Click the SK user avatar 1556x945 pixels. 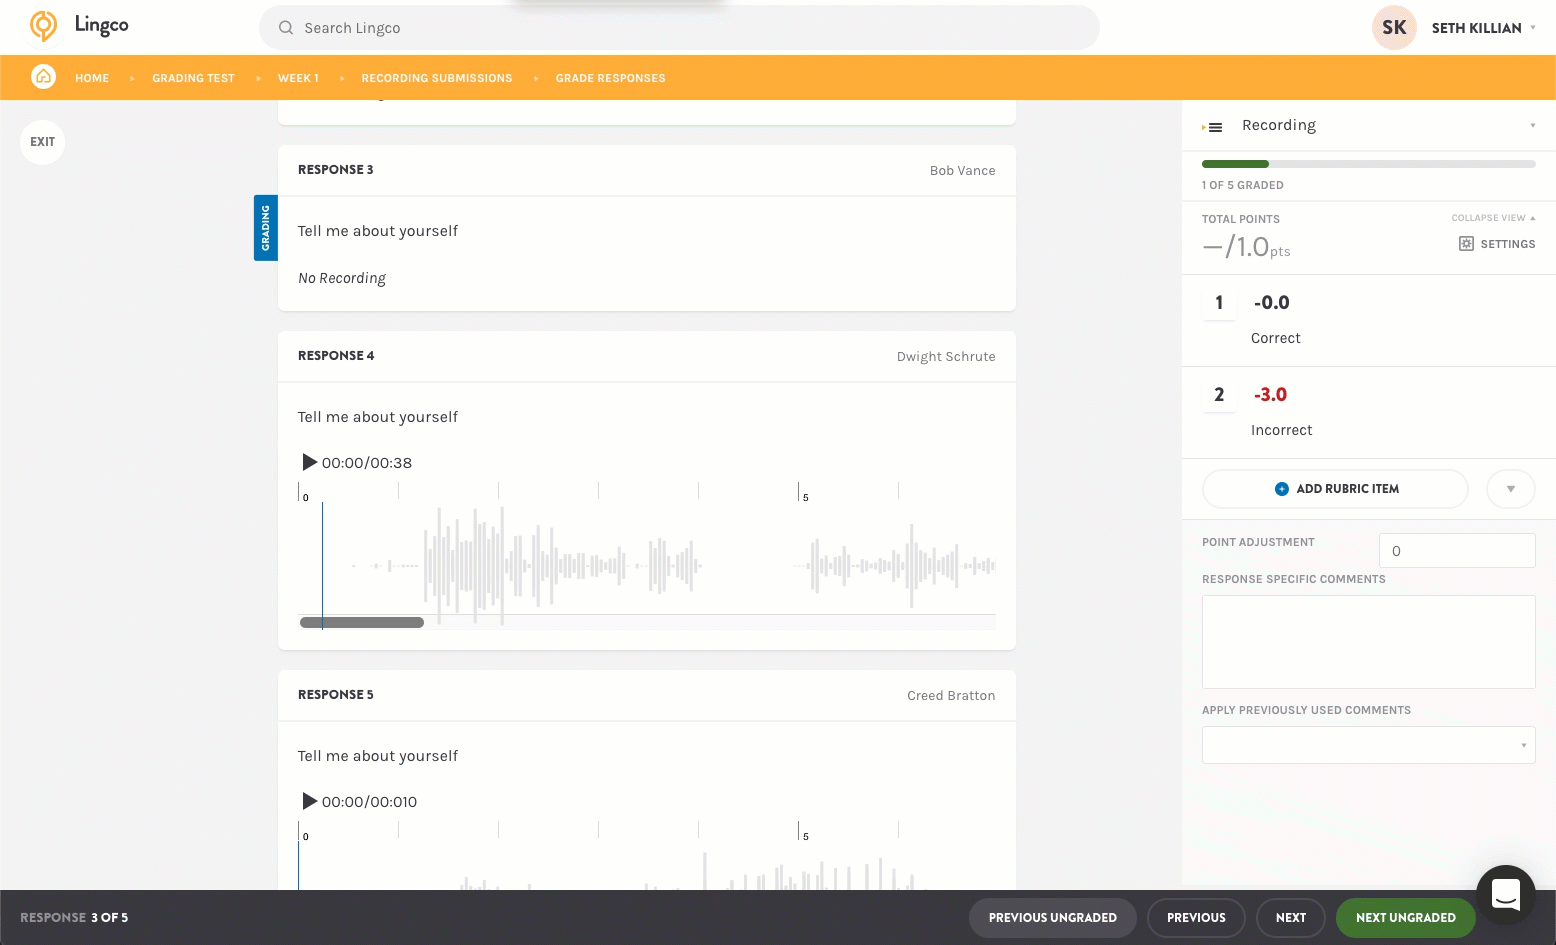1393,28
